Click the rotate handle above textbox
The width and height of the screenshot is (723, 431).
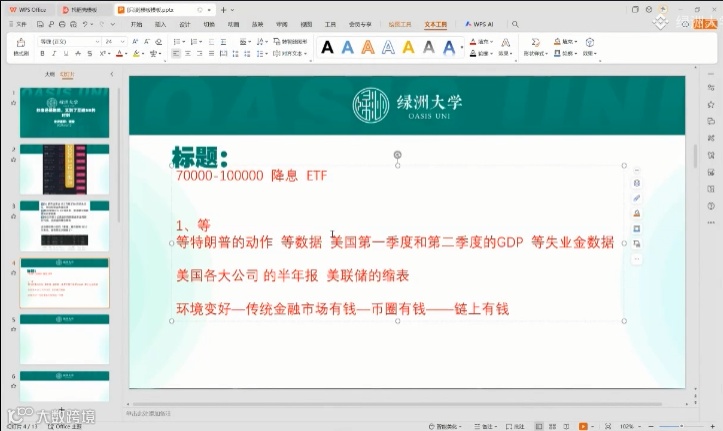pyautogui.click(x=397, y=154)
